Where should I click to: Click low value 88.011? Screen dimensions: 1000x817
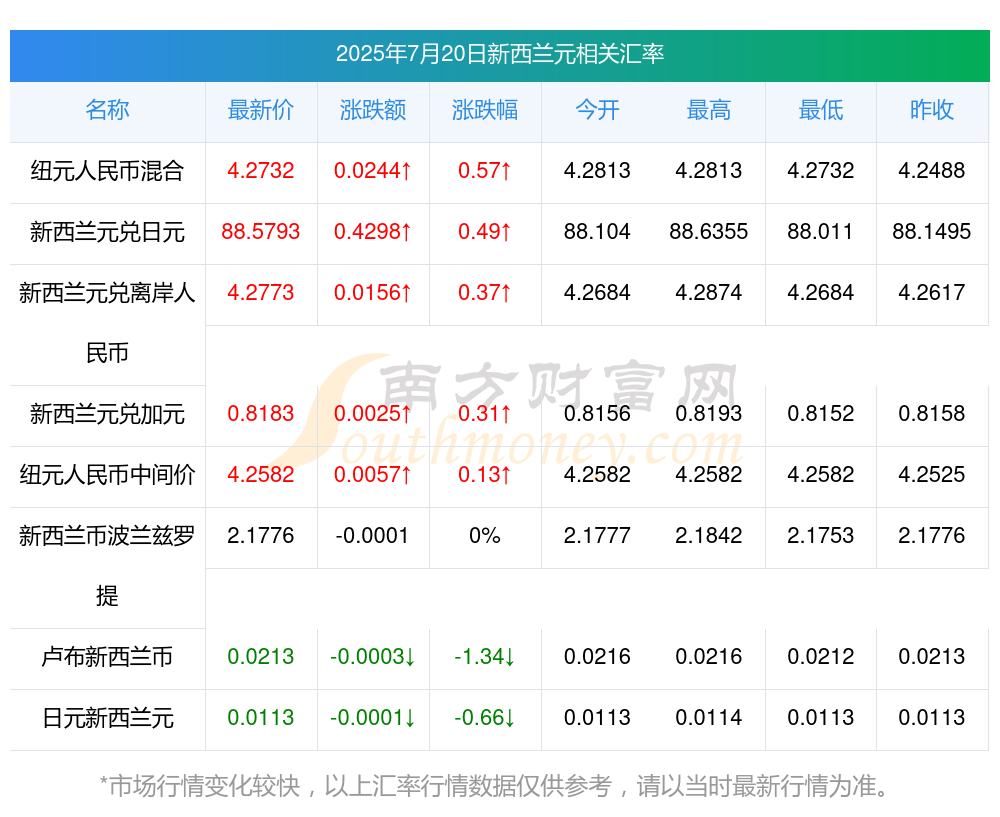coord(821,232)
